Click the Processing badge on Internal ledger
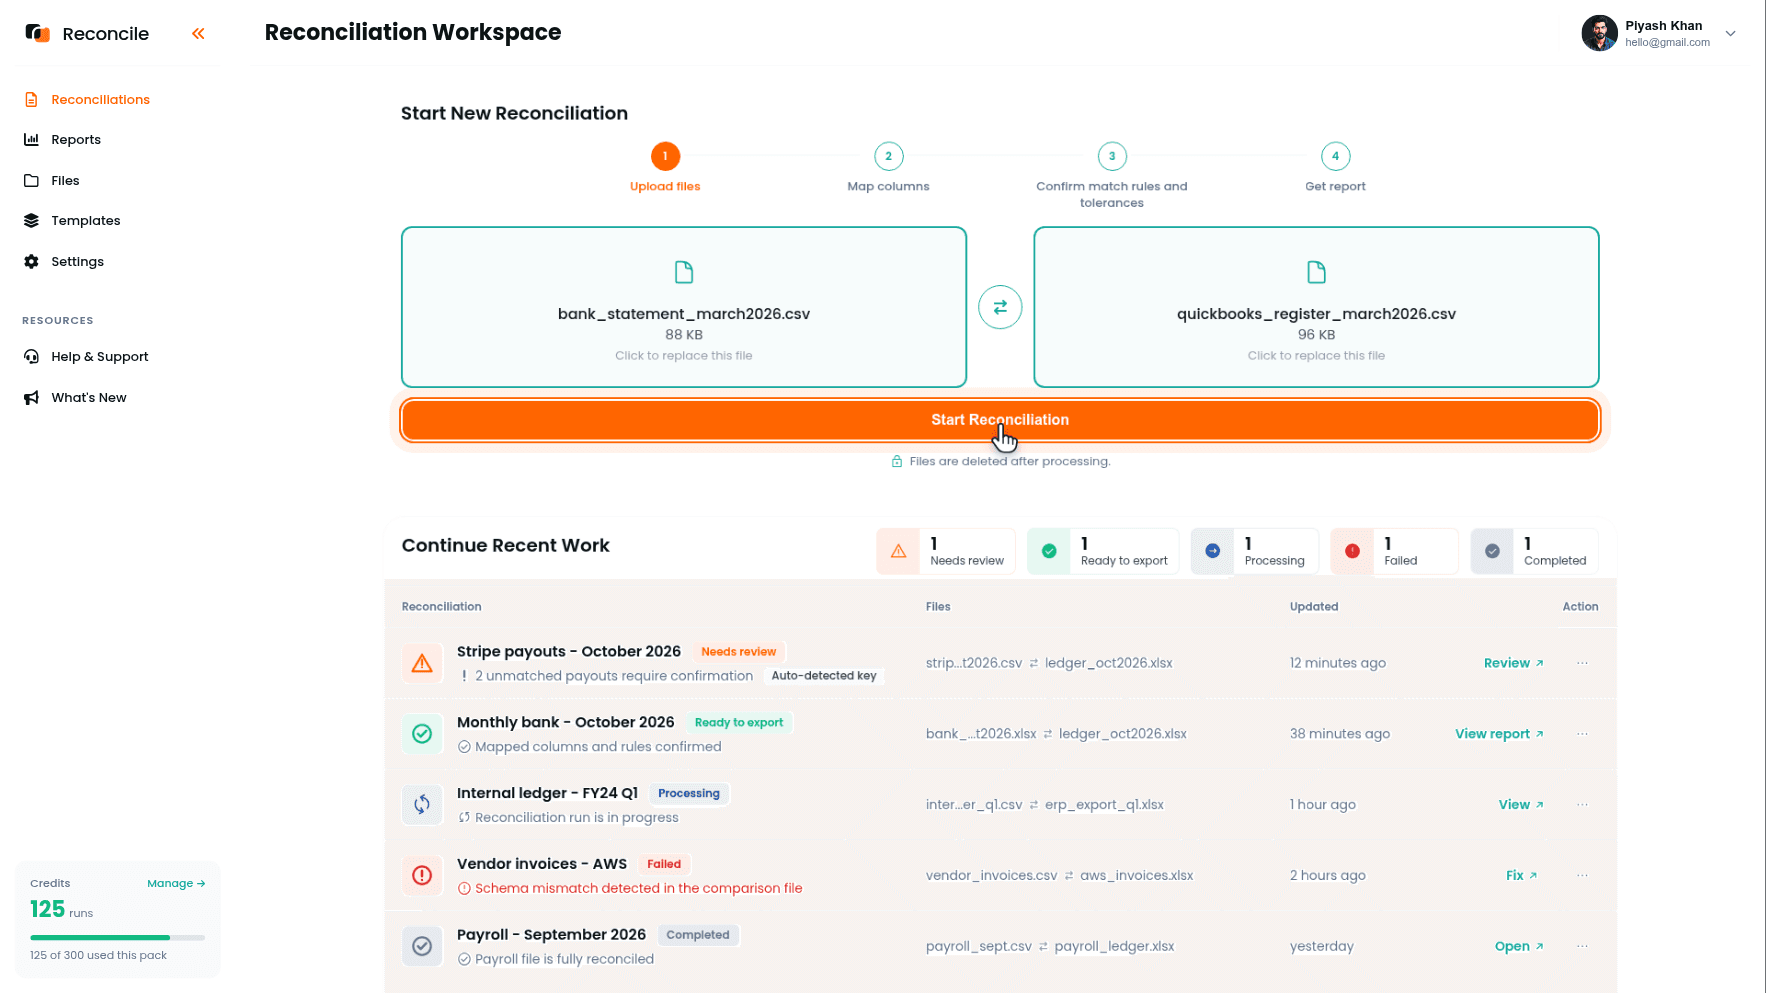 pyautogui.click(x=688, y=793)
